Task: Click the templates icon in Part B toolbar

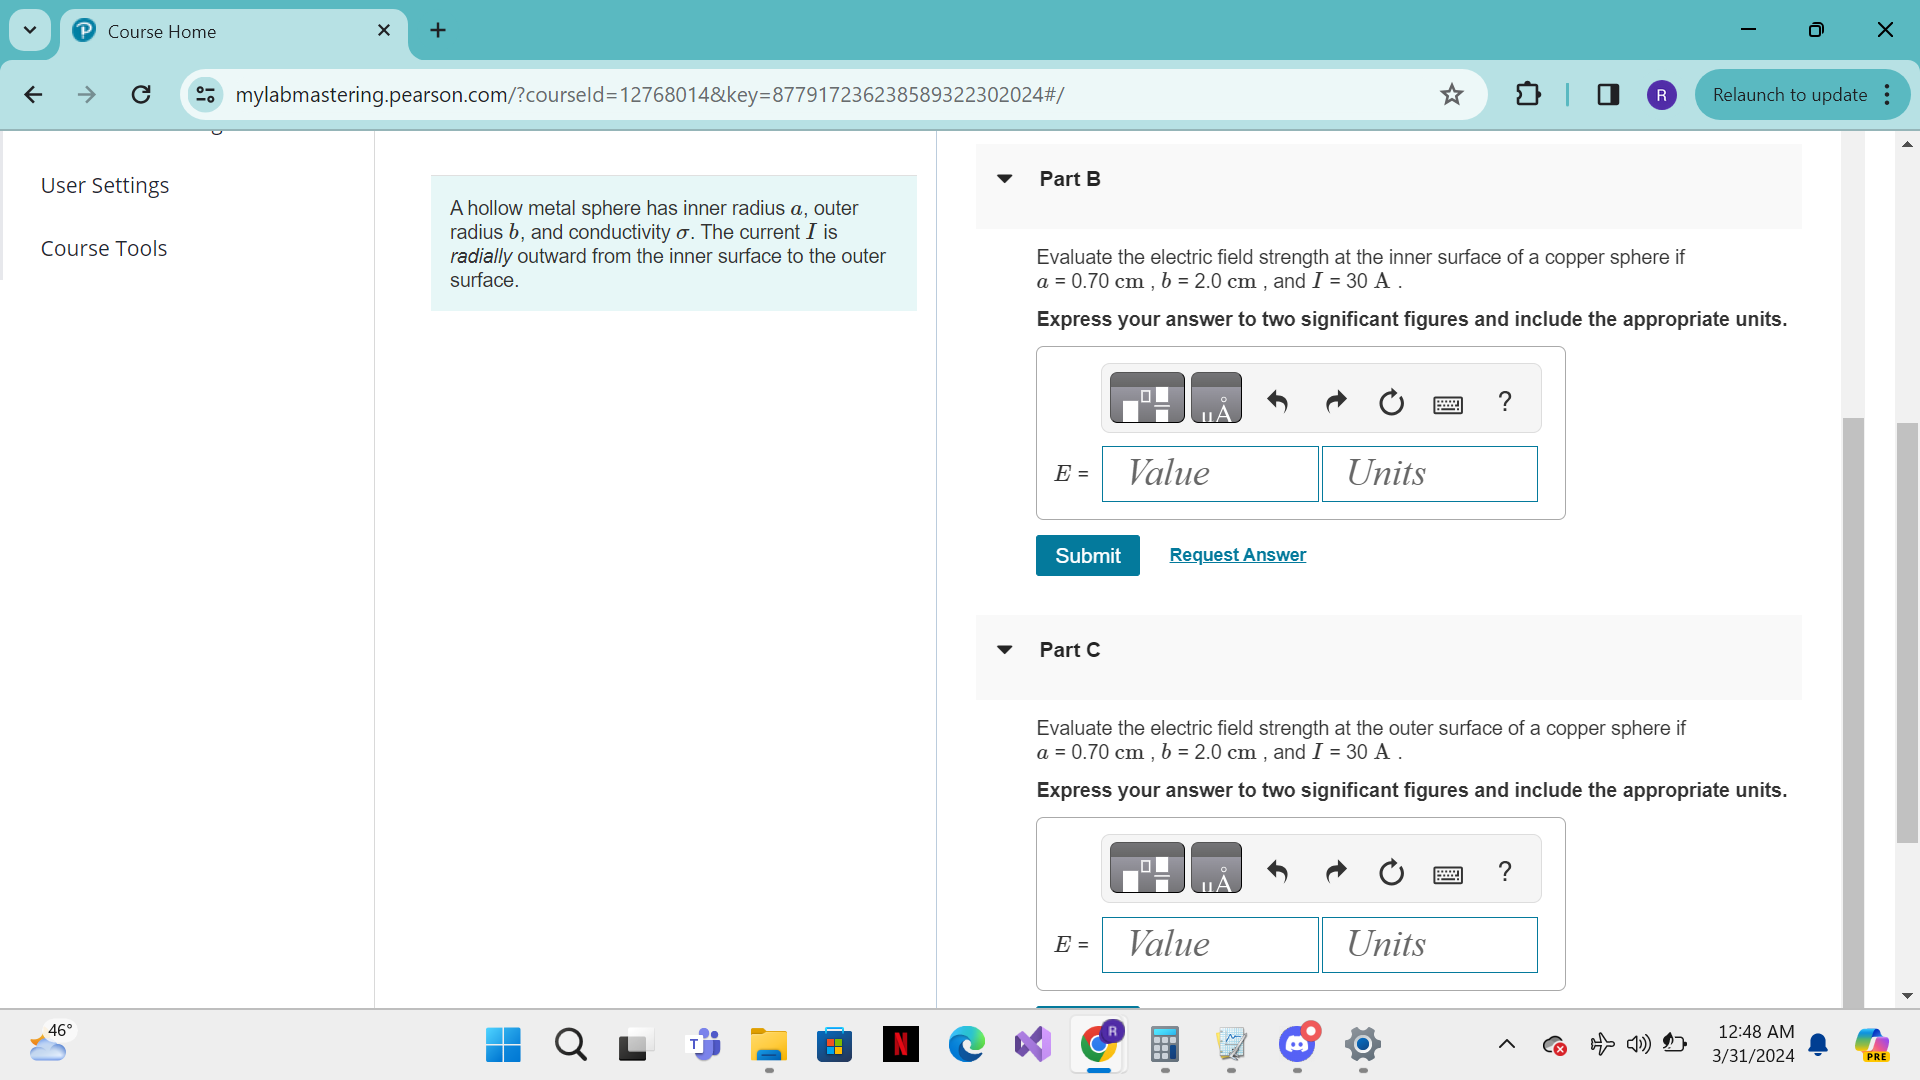Action: [1147, 398]
